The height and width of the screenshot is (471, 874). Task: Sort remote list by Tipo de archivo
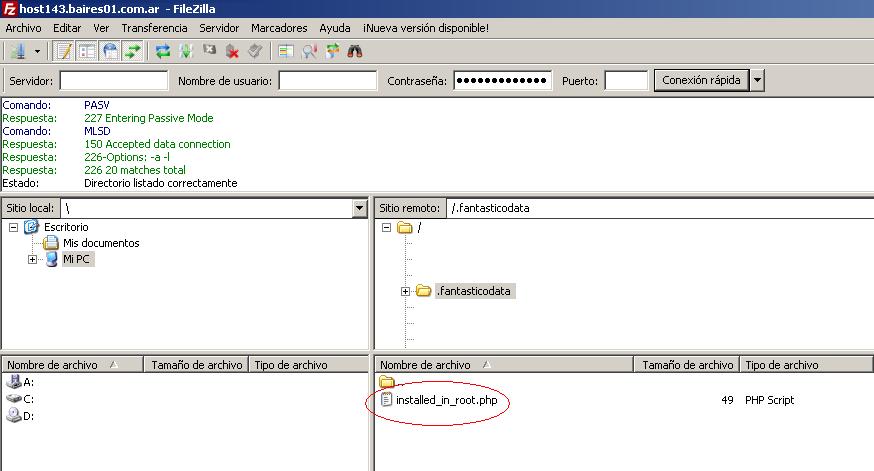(806, 365)
